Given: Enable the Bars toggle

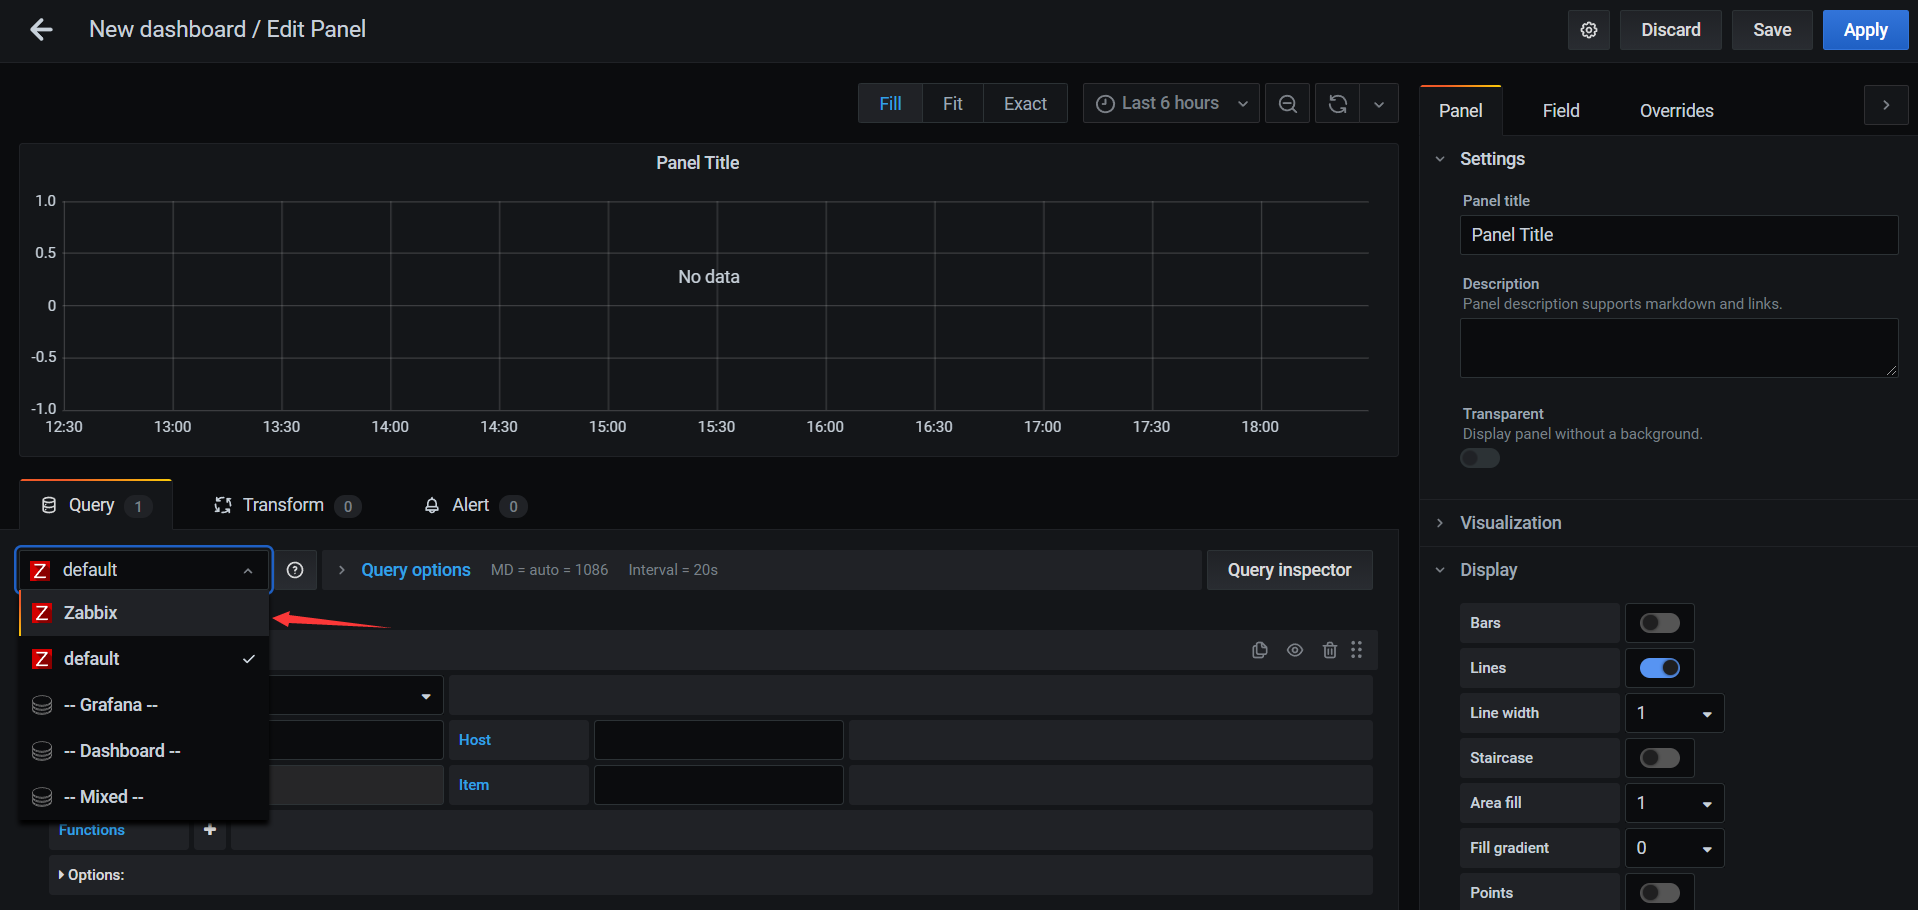Looking at the screenshot, I should [1660, 623].
